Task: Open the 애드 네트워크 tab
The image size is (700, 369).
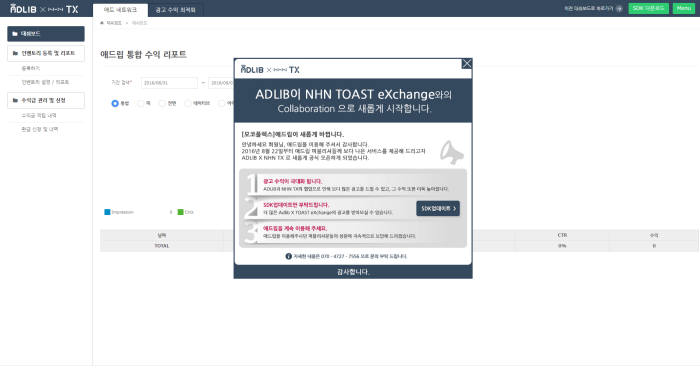Action: [121, 10]
